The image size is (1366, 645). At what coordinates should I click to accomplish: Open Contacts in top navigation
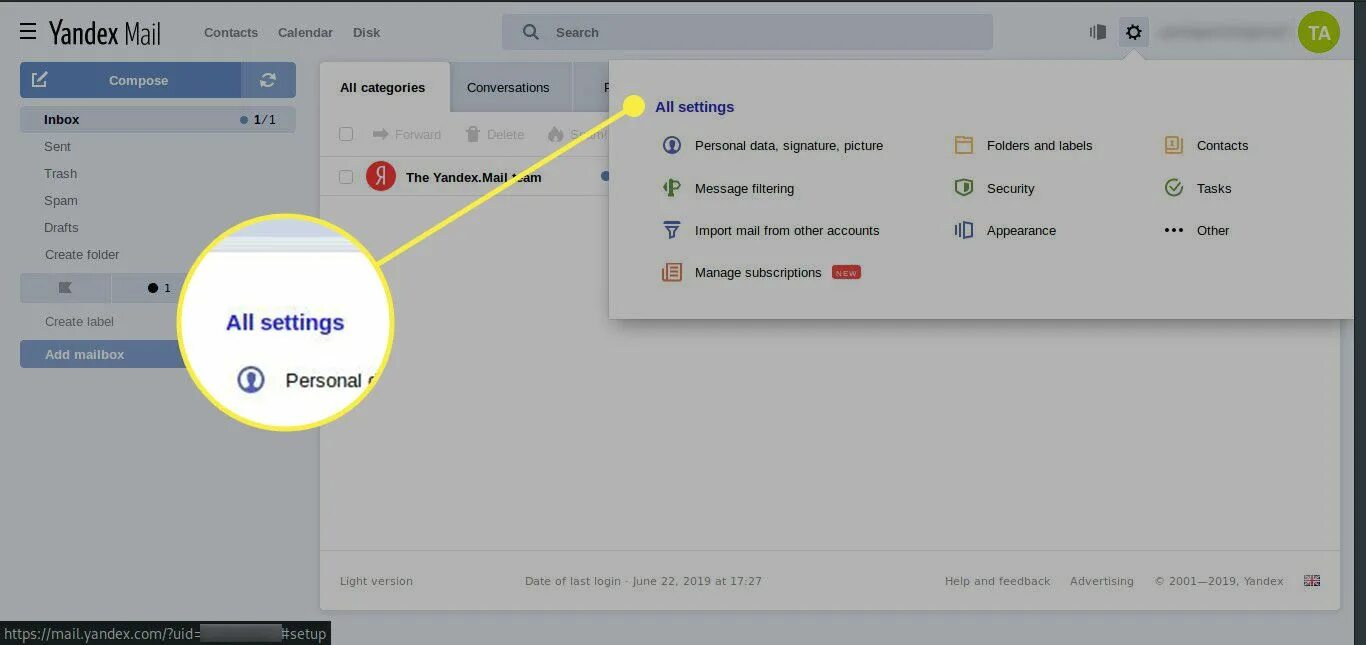(x=231, y=32)
